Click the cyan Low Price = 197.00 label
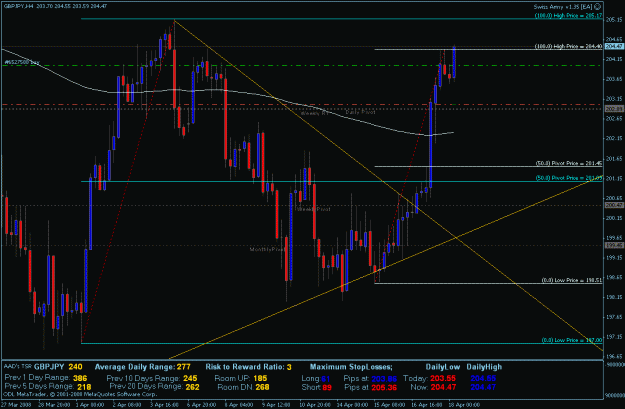This screenshot has height=409, width=625. pos(572,340)
